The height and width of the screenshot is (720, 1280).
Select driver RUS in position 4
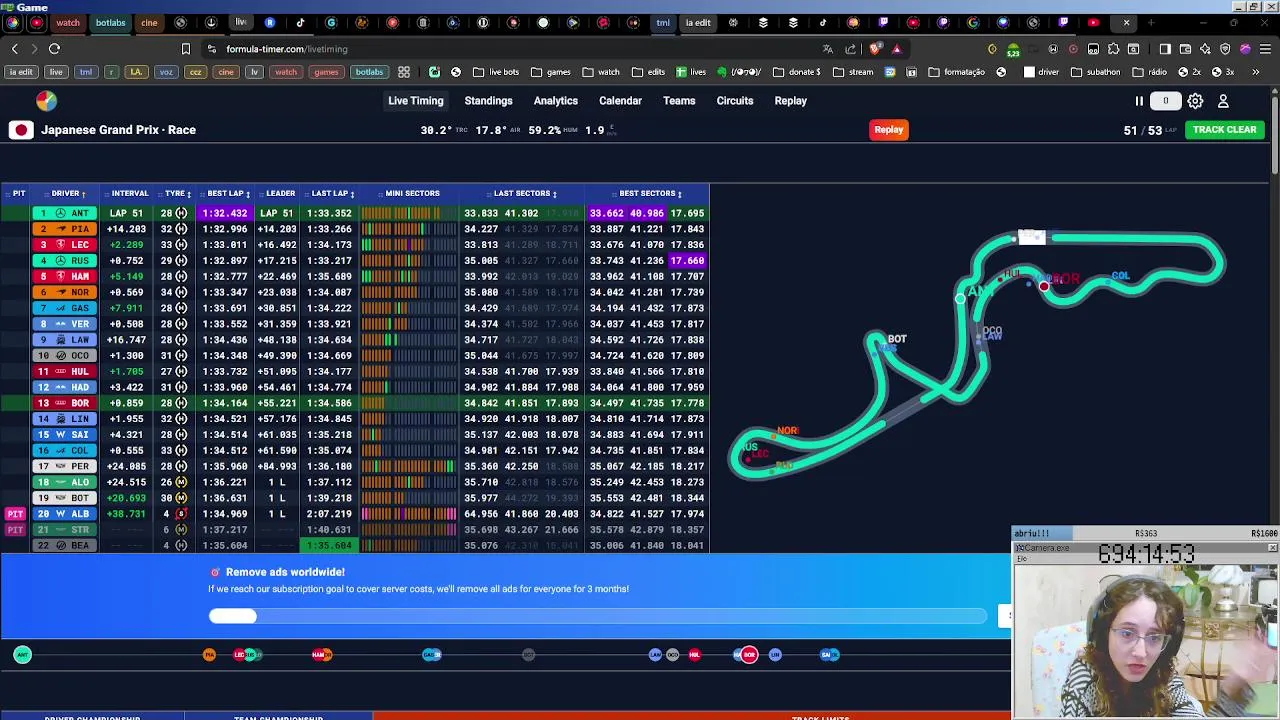click(64, 261)
